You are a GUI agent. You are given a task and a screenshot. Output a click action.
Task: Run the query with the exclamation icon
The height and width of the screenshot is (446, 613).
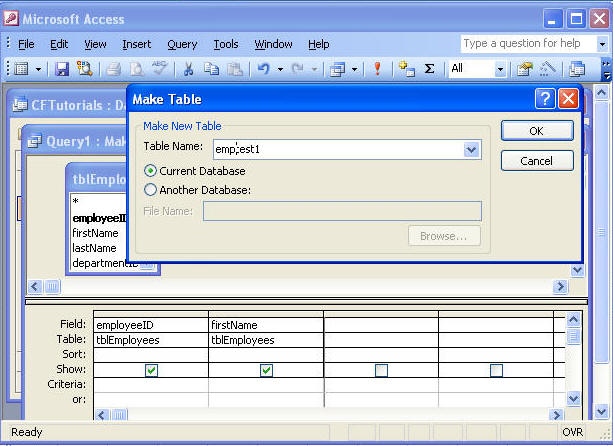tap(377, 69)
